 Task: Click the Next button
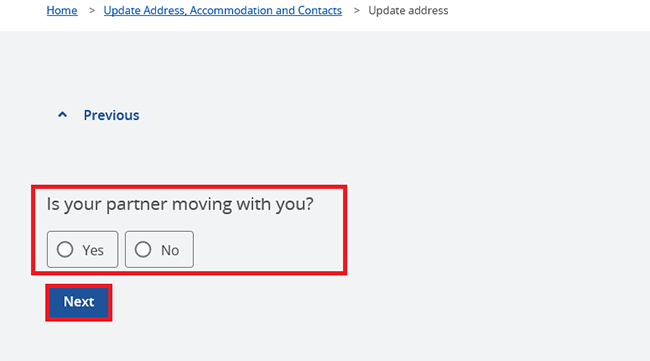coord(79,302)
